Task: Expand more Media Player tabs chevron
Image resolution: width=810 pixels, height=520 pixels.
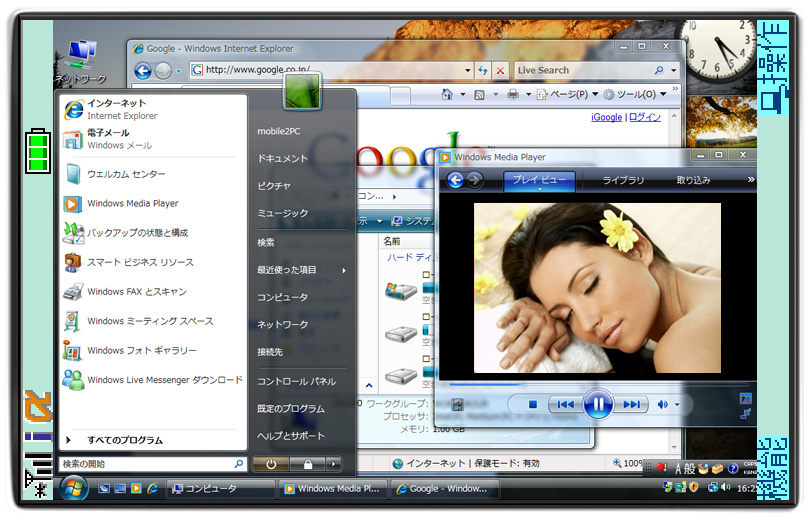Action: pyautogui.click(x=751, y=180)
